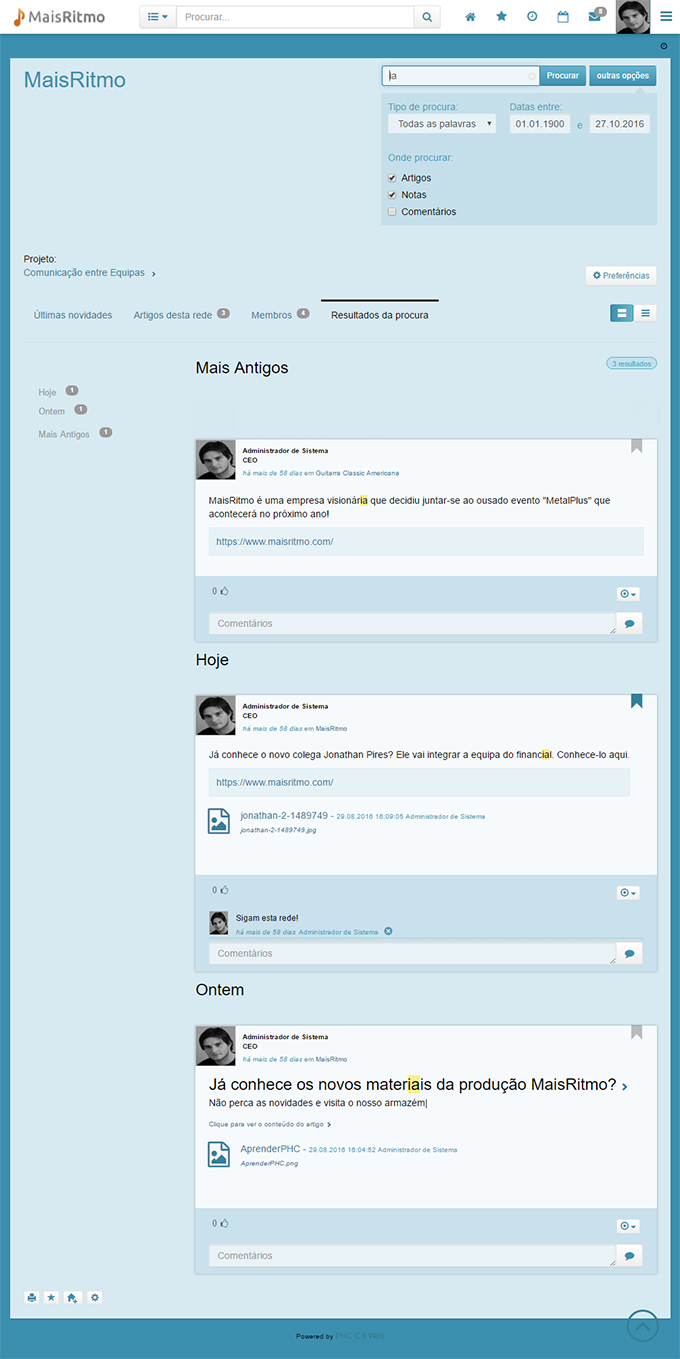Open the 'Todas as palavras' search type dropdown

point(442,124)
